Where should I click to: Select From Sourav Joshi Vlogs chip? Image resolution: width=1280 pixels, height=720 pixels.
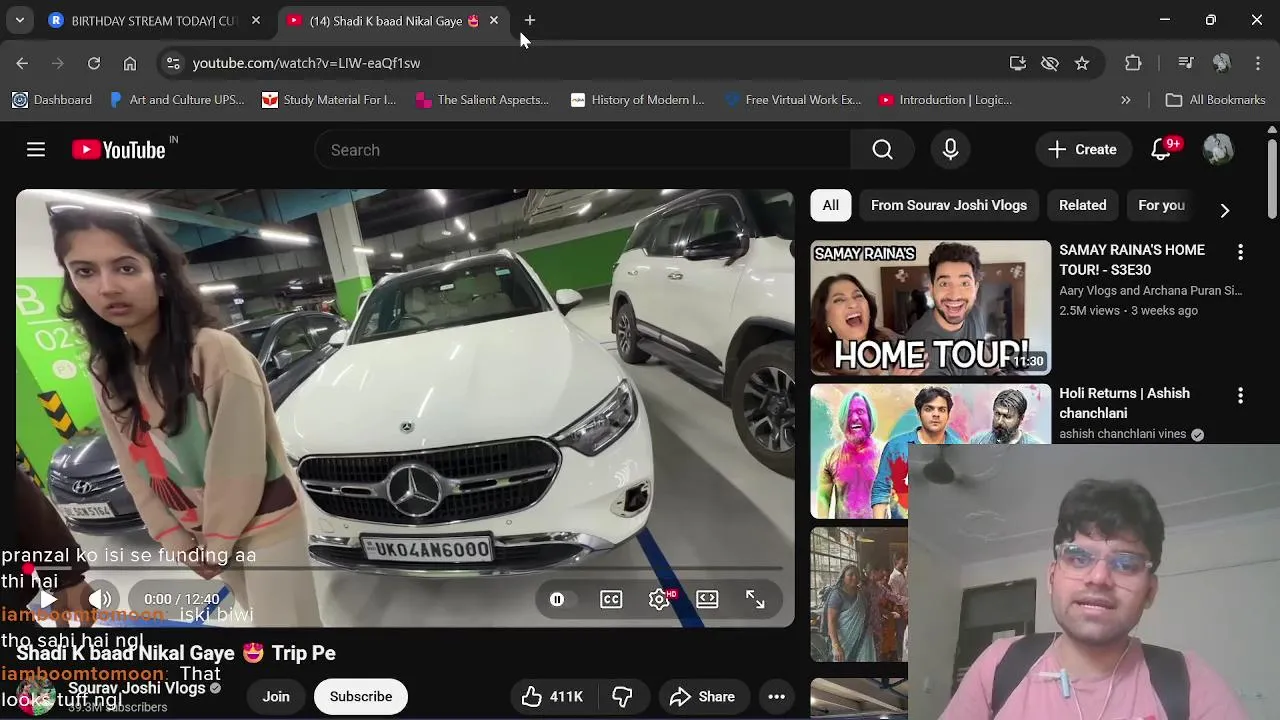pos(949,205)
